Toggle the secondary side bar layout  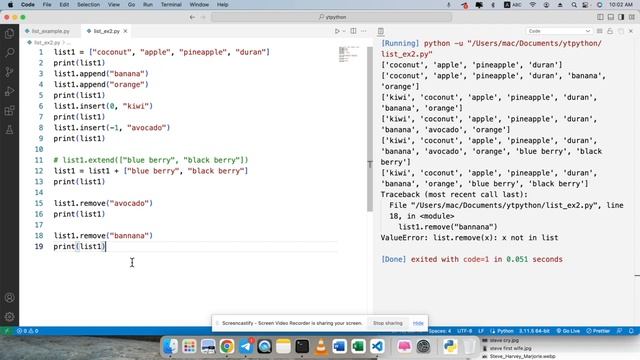click(x=621, y=17)
